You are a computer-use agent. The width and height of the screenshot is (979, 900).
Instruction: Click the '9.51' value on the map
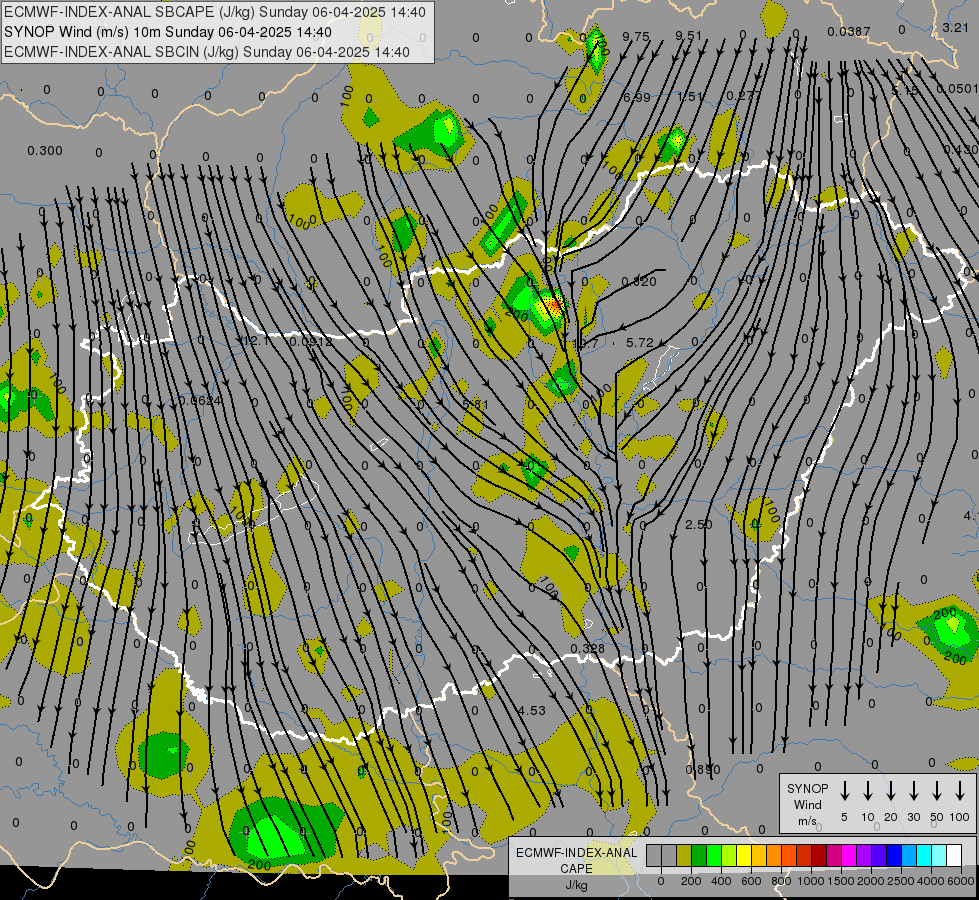click(x=689, y=36)
